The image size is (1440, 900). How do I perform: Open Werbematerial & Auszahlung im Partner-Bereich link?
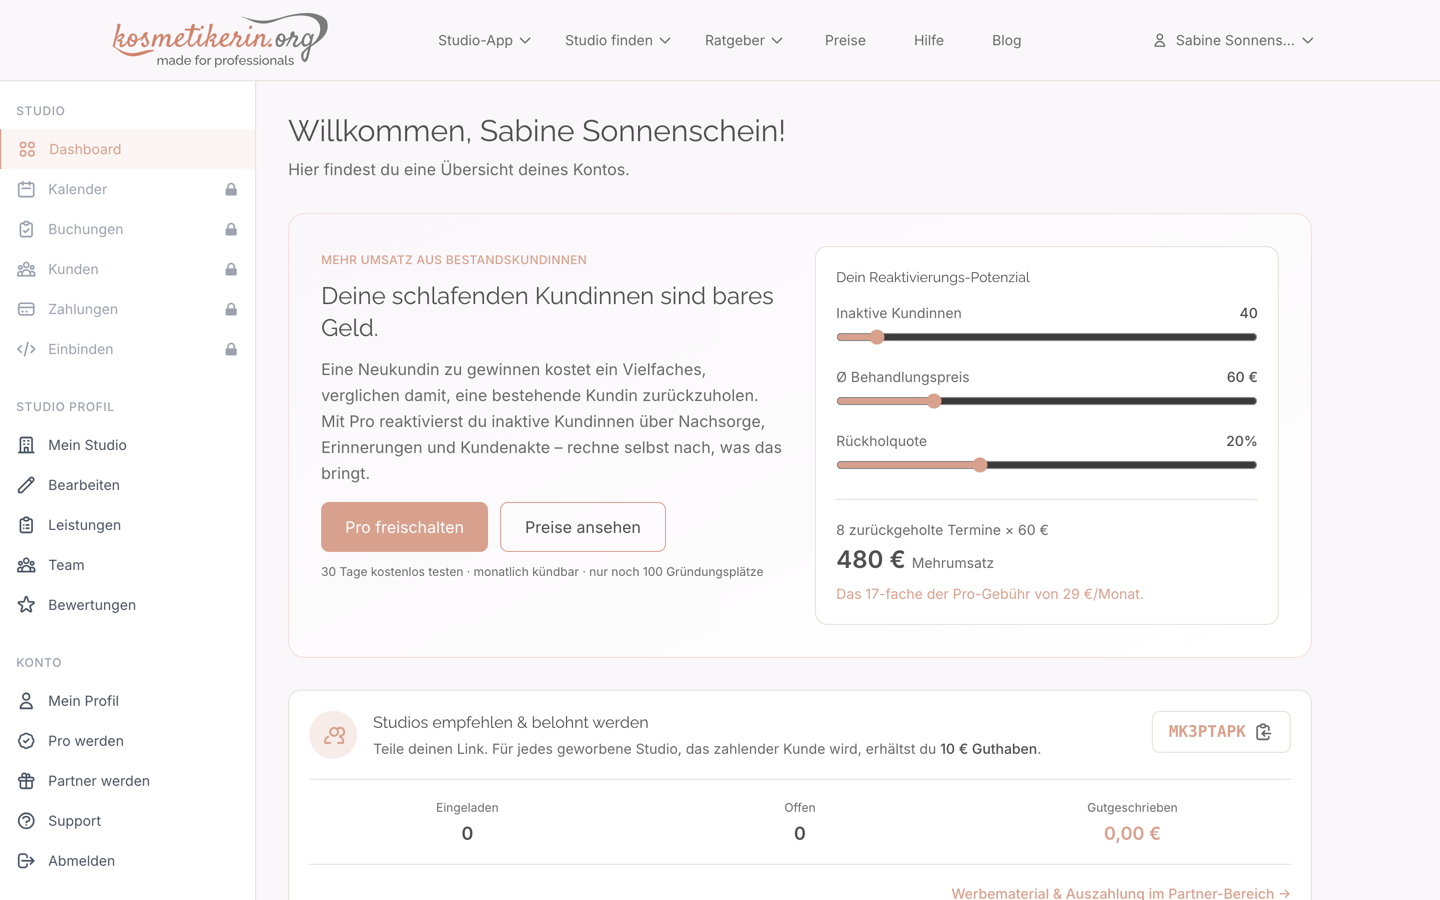click(x=1121, y=893)
